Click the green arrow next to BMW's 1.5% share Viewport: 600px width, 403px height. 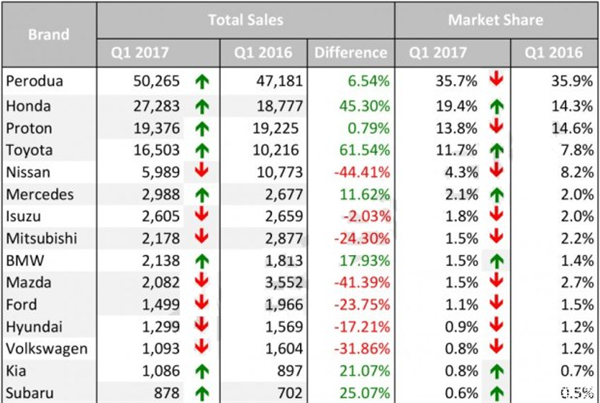[496, 261]
